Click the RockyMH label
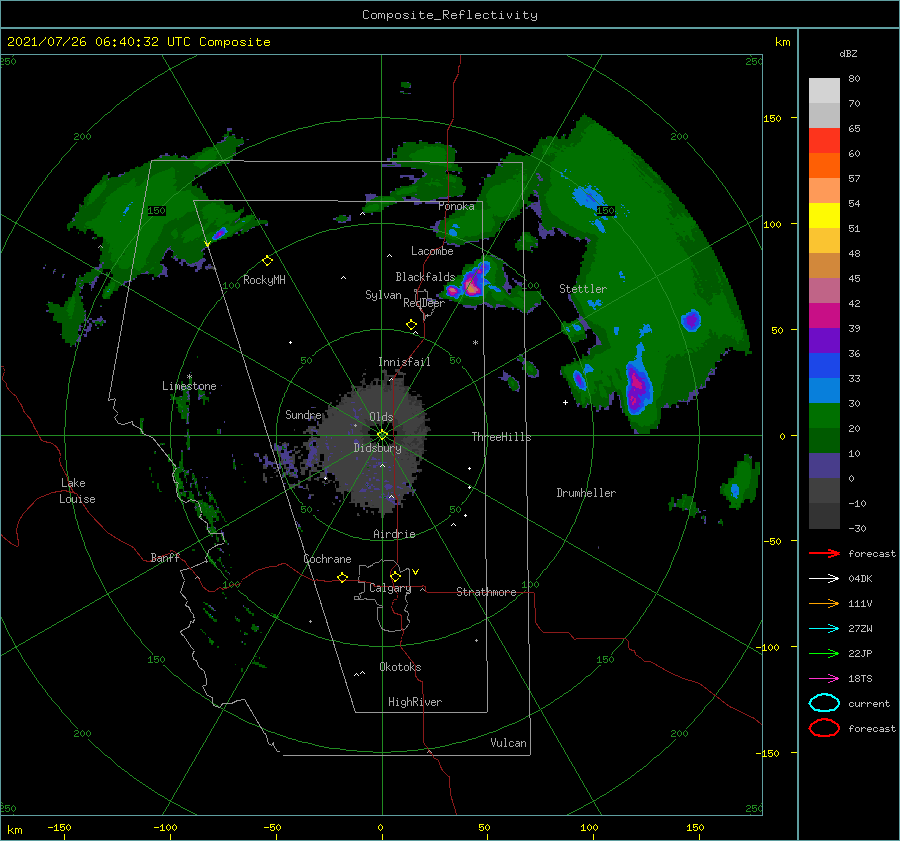The image size is (900, 841). (x=264, y=280)
